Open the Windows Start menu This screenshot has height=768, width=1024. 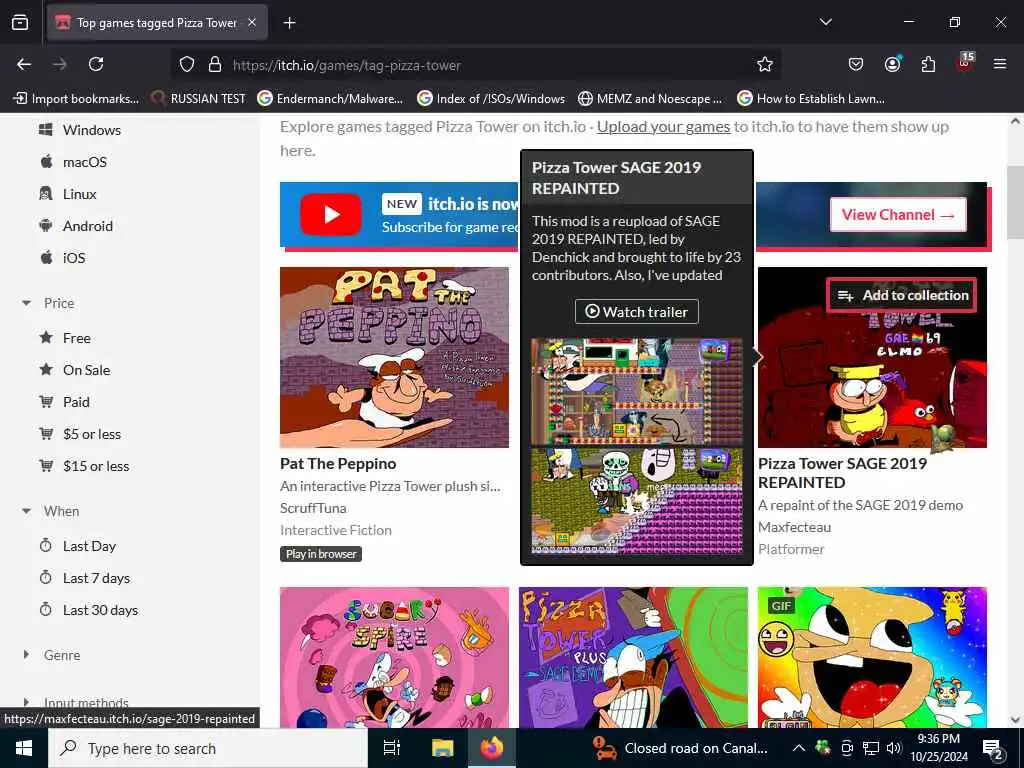(x=24, y=748)
